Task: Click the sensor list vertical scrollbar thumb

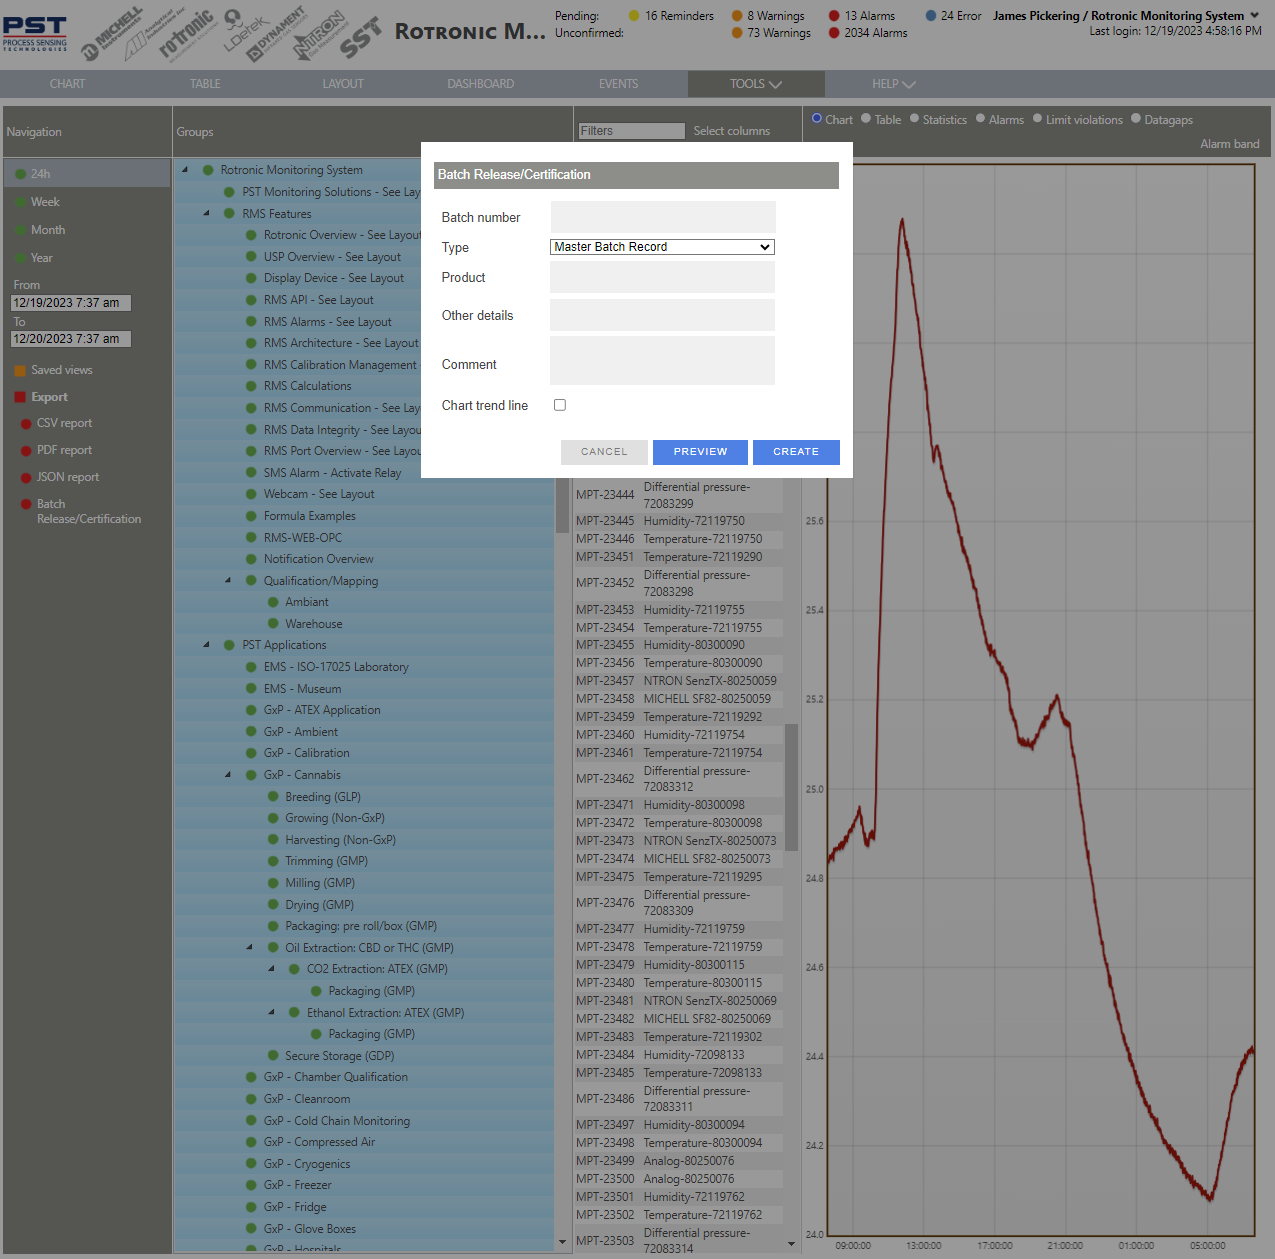Action: pyautogui.click(x=791, y=787)
